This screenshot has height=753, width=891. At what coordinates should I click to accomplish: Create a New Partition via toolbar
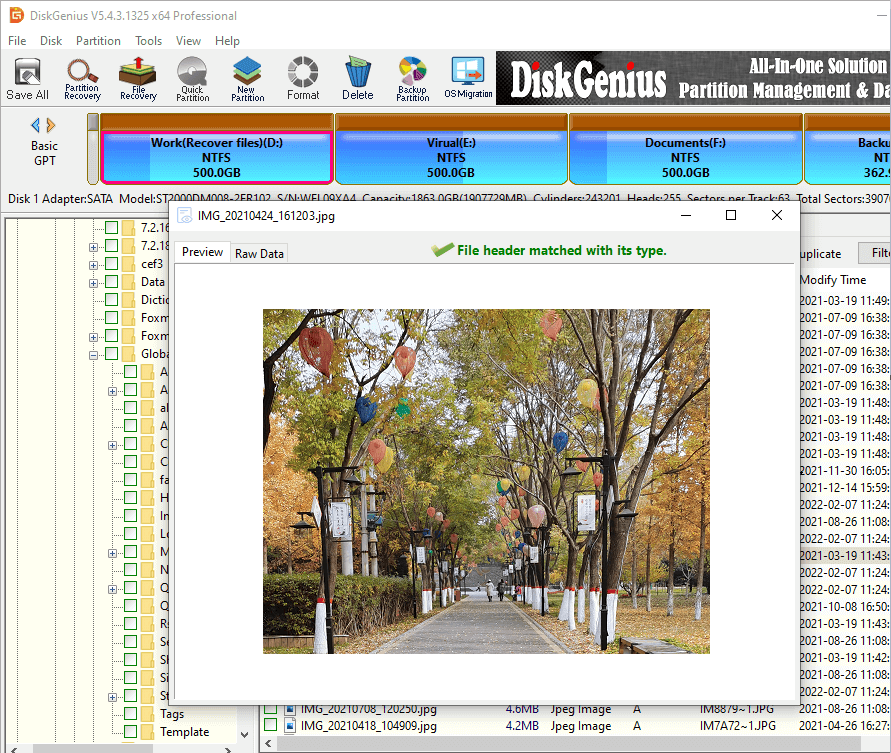point(247,78)
